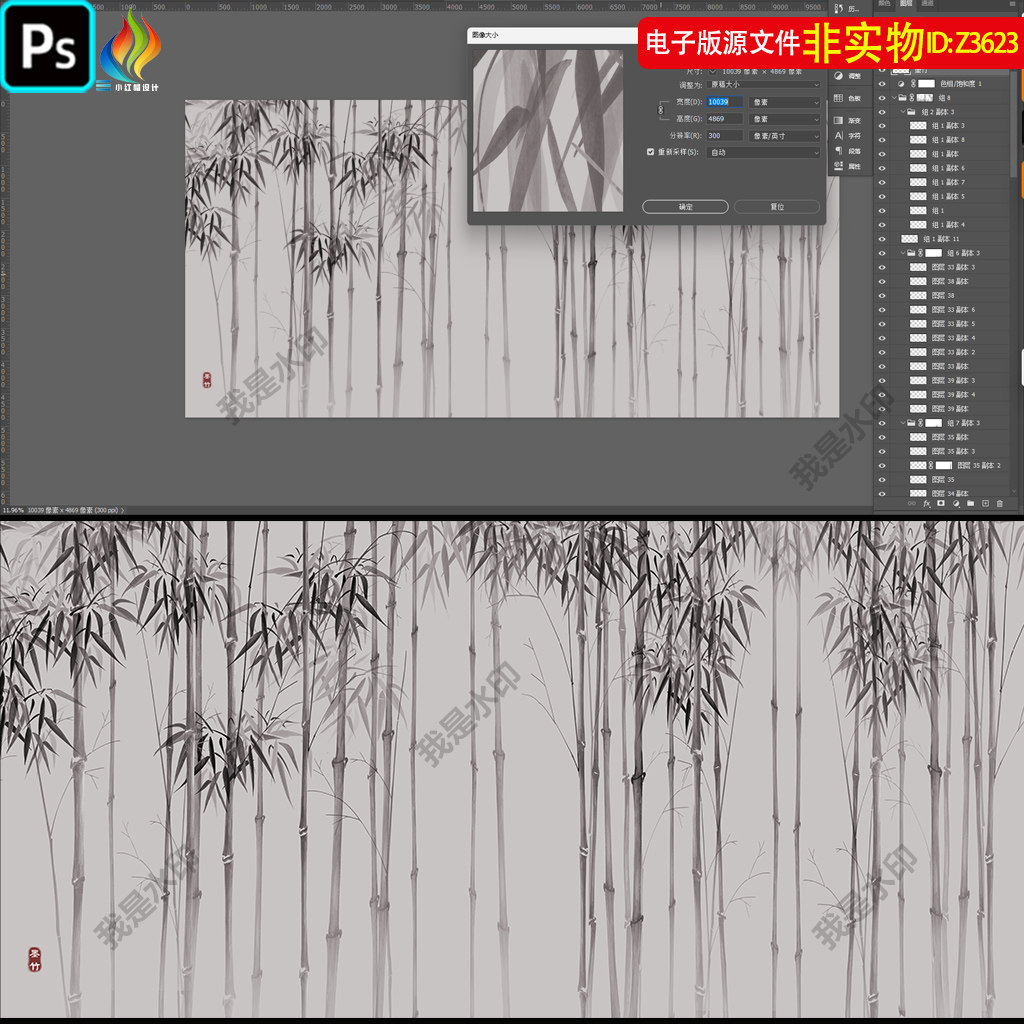Click the resolution field showing 300
The image size is (1024, 1024).
click(725, 136)
